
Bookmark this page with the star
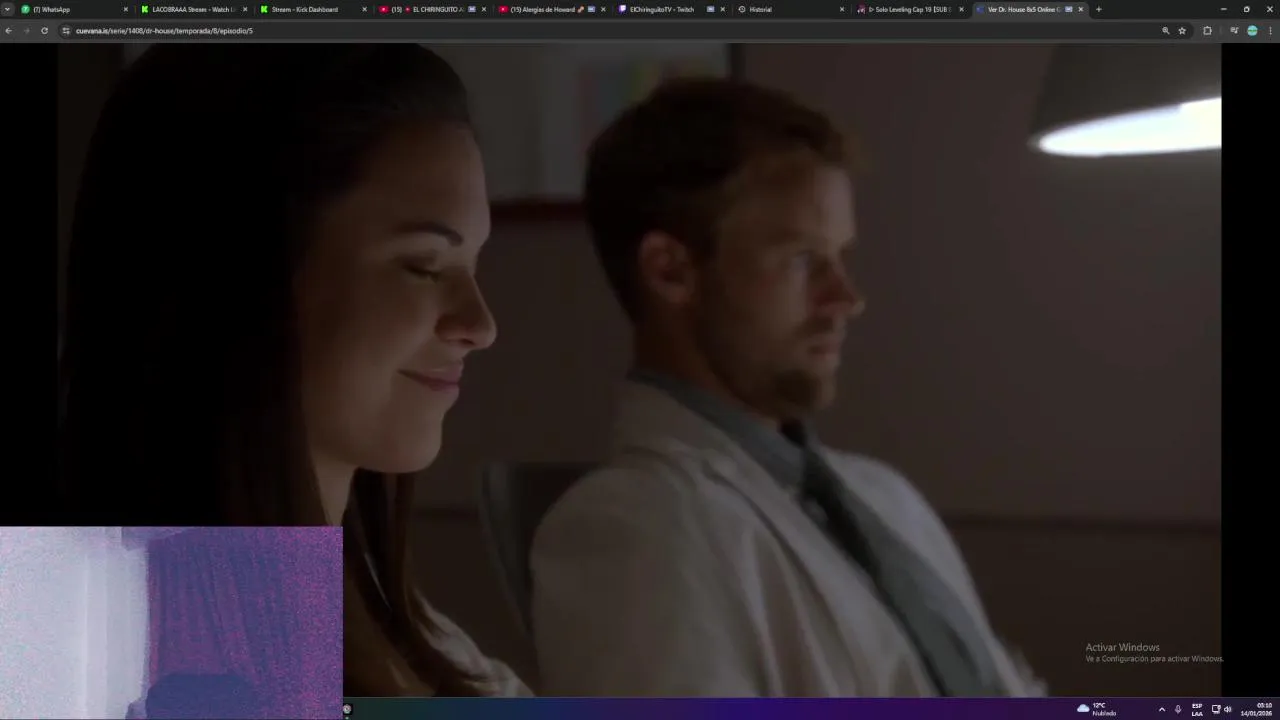click(1182, 30)
